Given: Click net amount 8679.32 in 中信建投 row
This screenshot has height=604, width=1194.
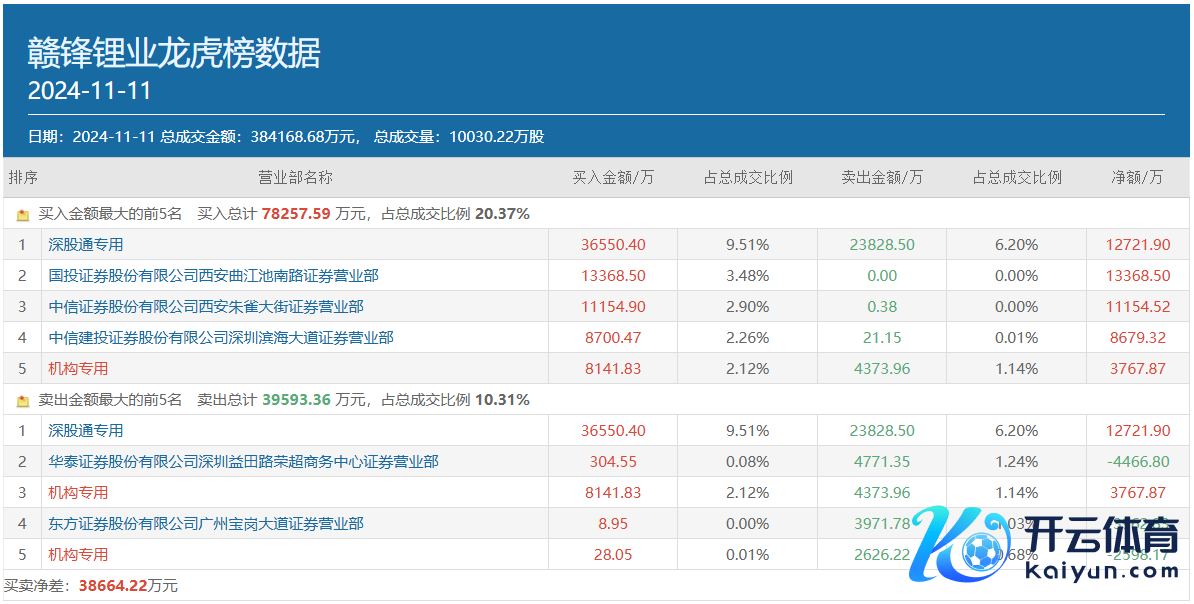Looking at the screenshot, I should coord(1138,337).
